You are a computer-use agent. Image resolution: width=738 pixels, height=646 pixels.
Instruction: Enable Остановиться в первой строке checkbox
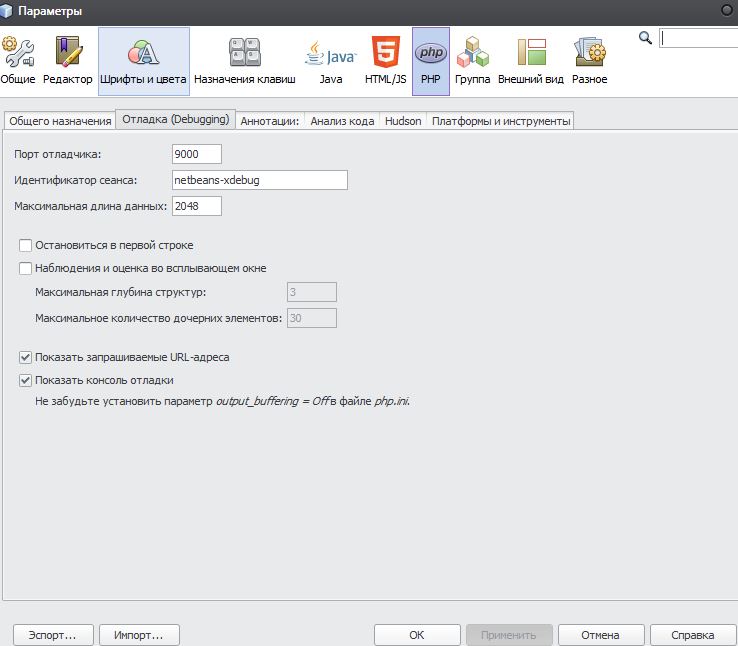click(26, 245)
